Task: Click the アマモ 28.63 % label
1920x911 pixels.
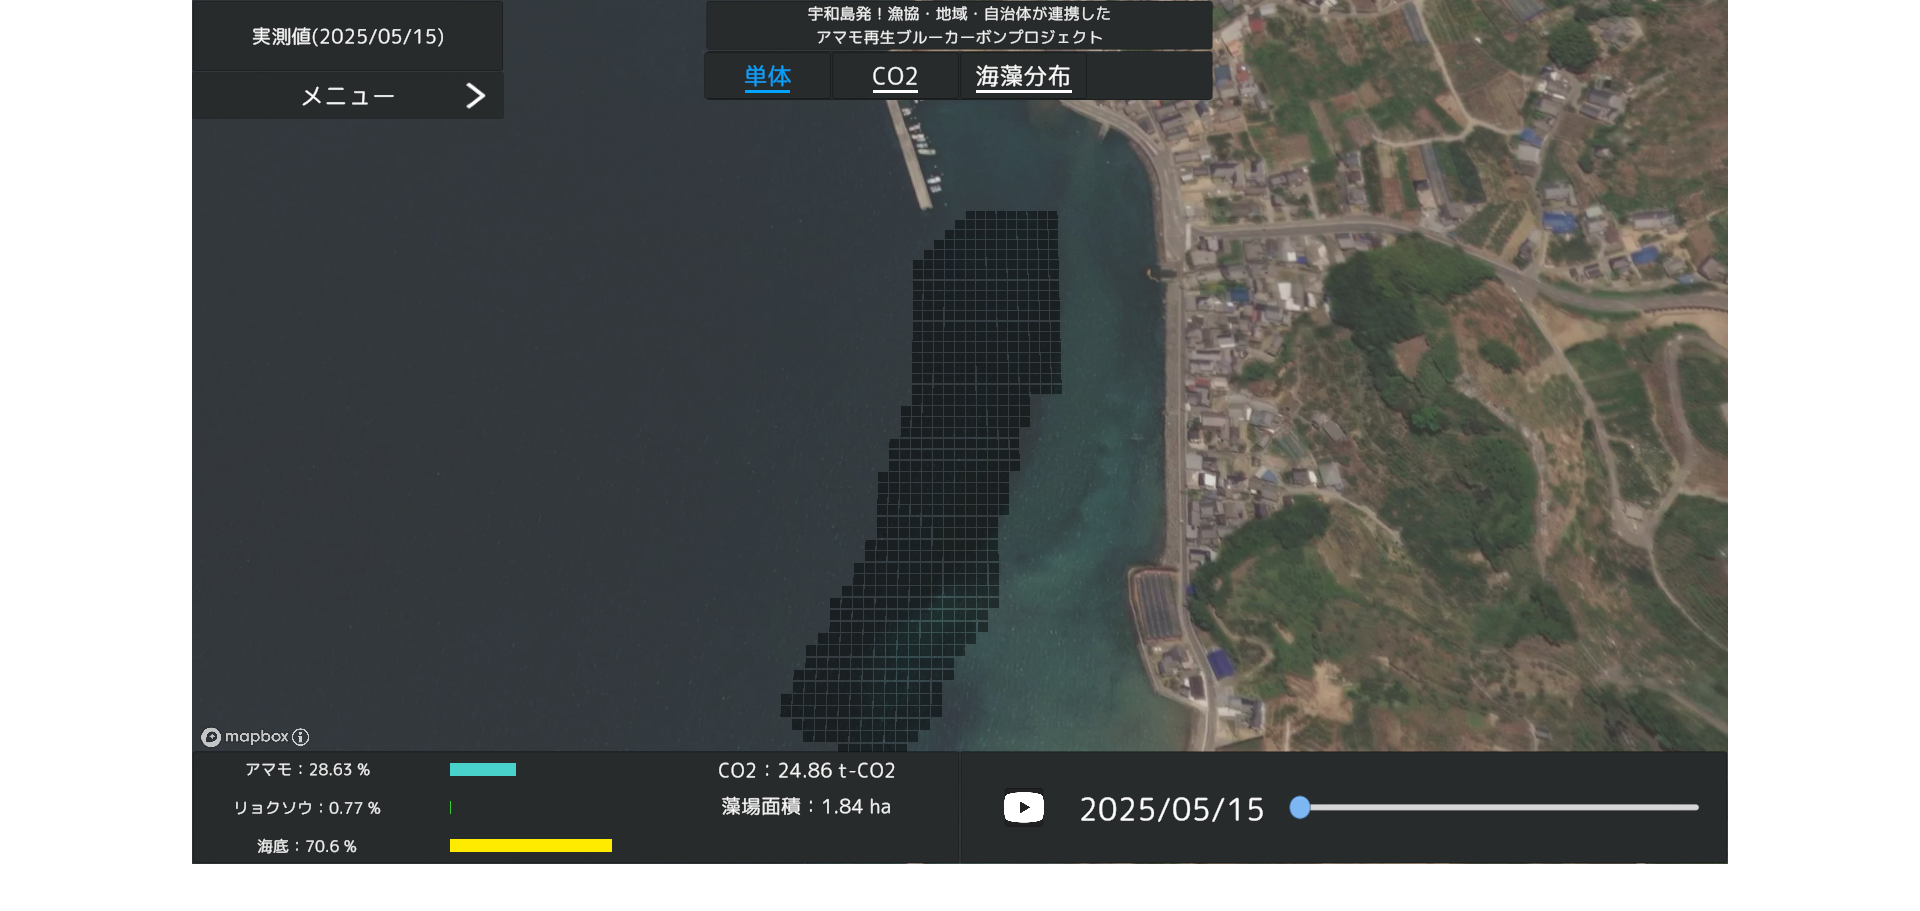Action: [307, 770]
